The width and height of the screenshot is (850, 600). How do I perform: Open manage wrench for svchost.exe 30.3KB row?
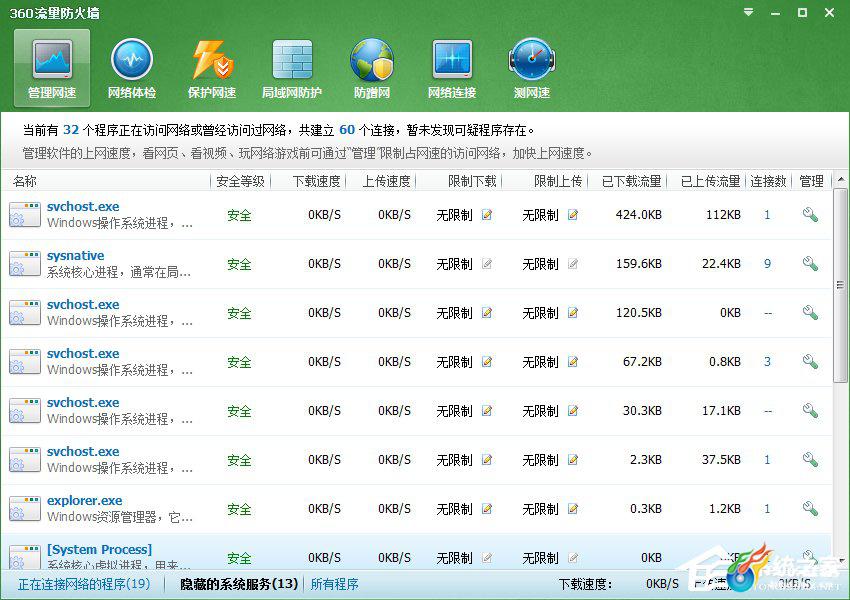click(x=810, y=410)
